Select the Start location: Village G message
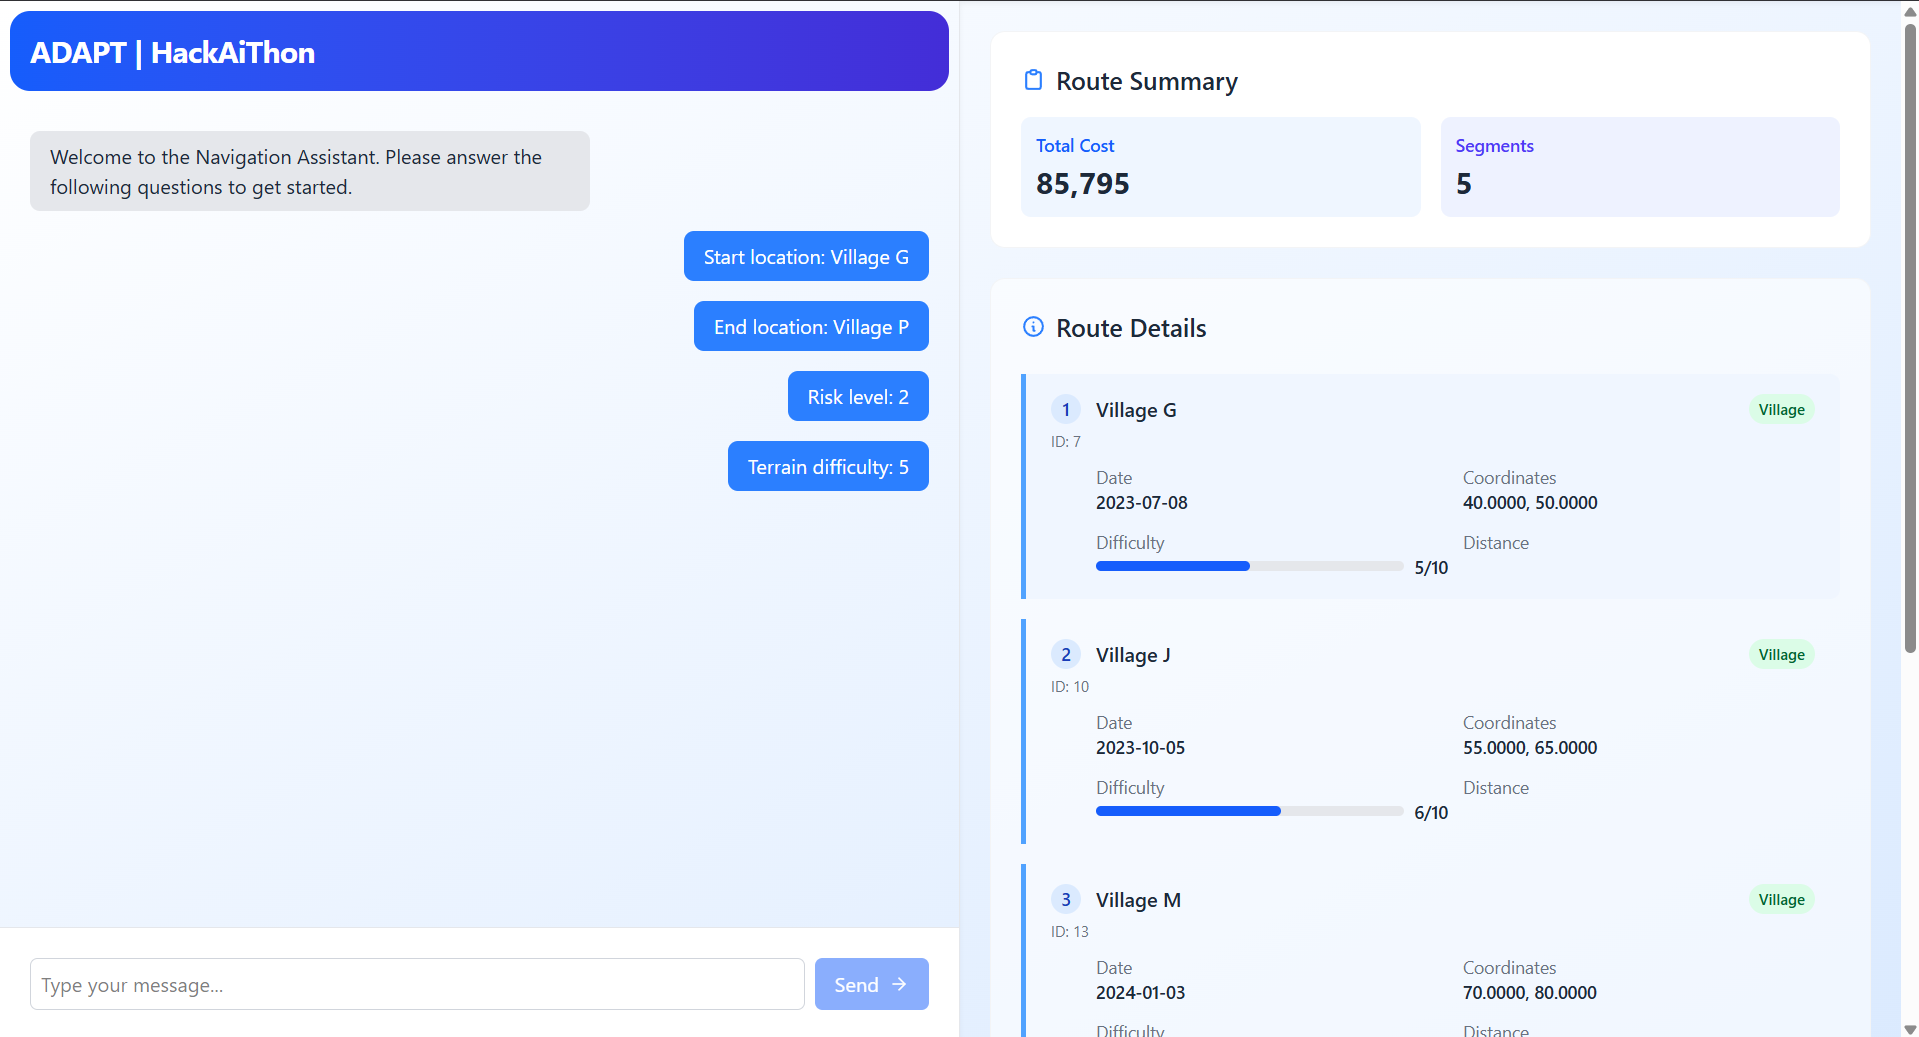1919x1037 pixels. pos(806,257)
